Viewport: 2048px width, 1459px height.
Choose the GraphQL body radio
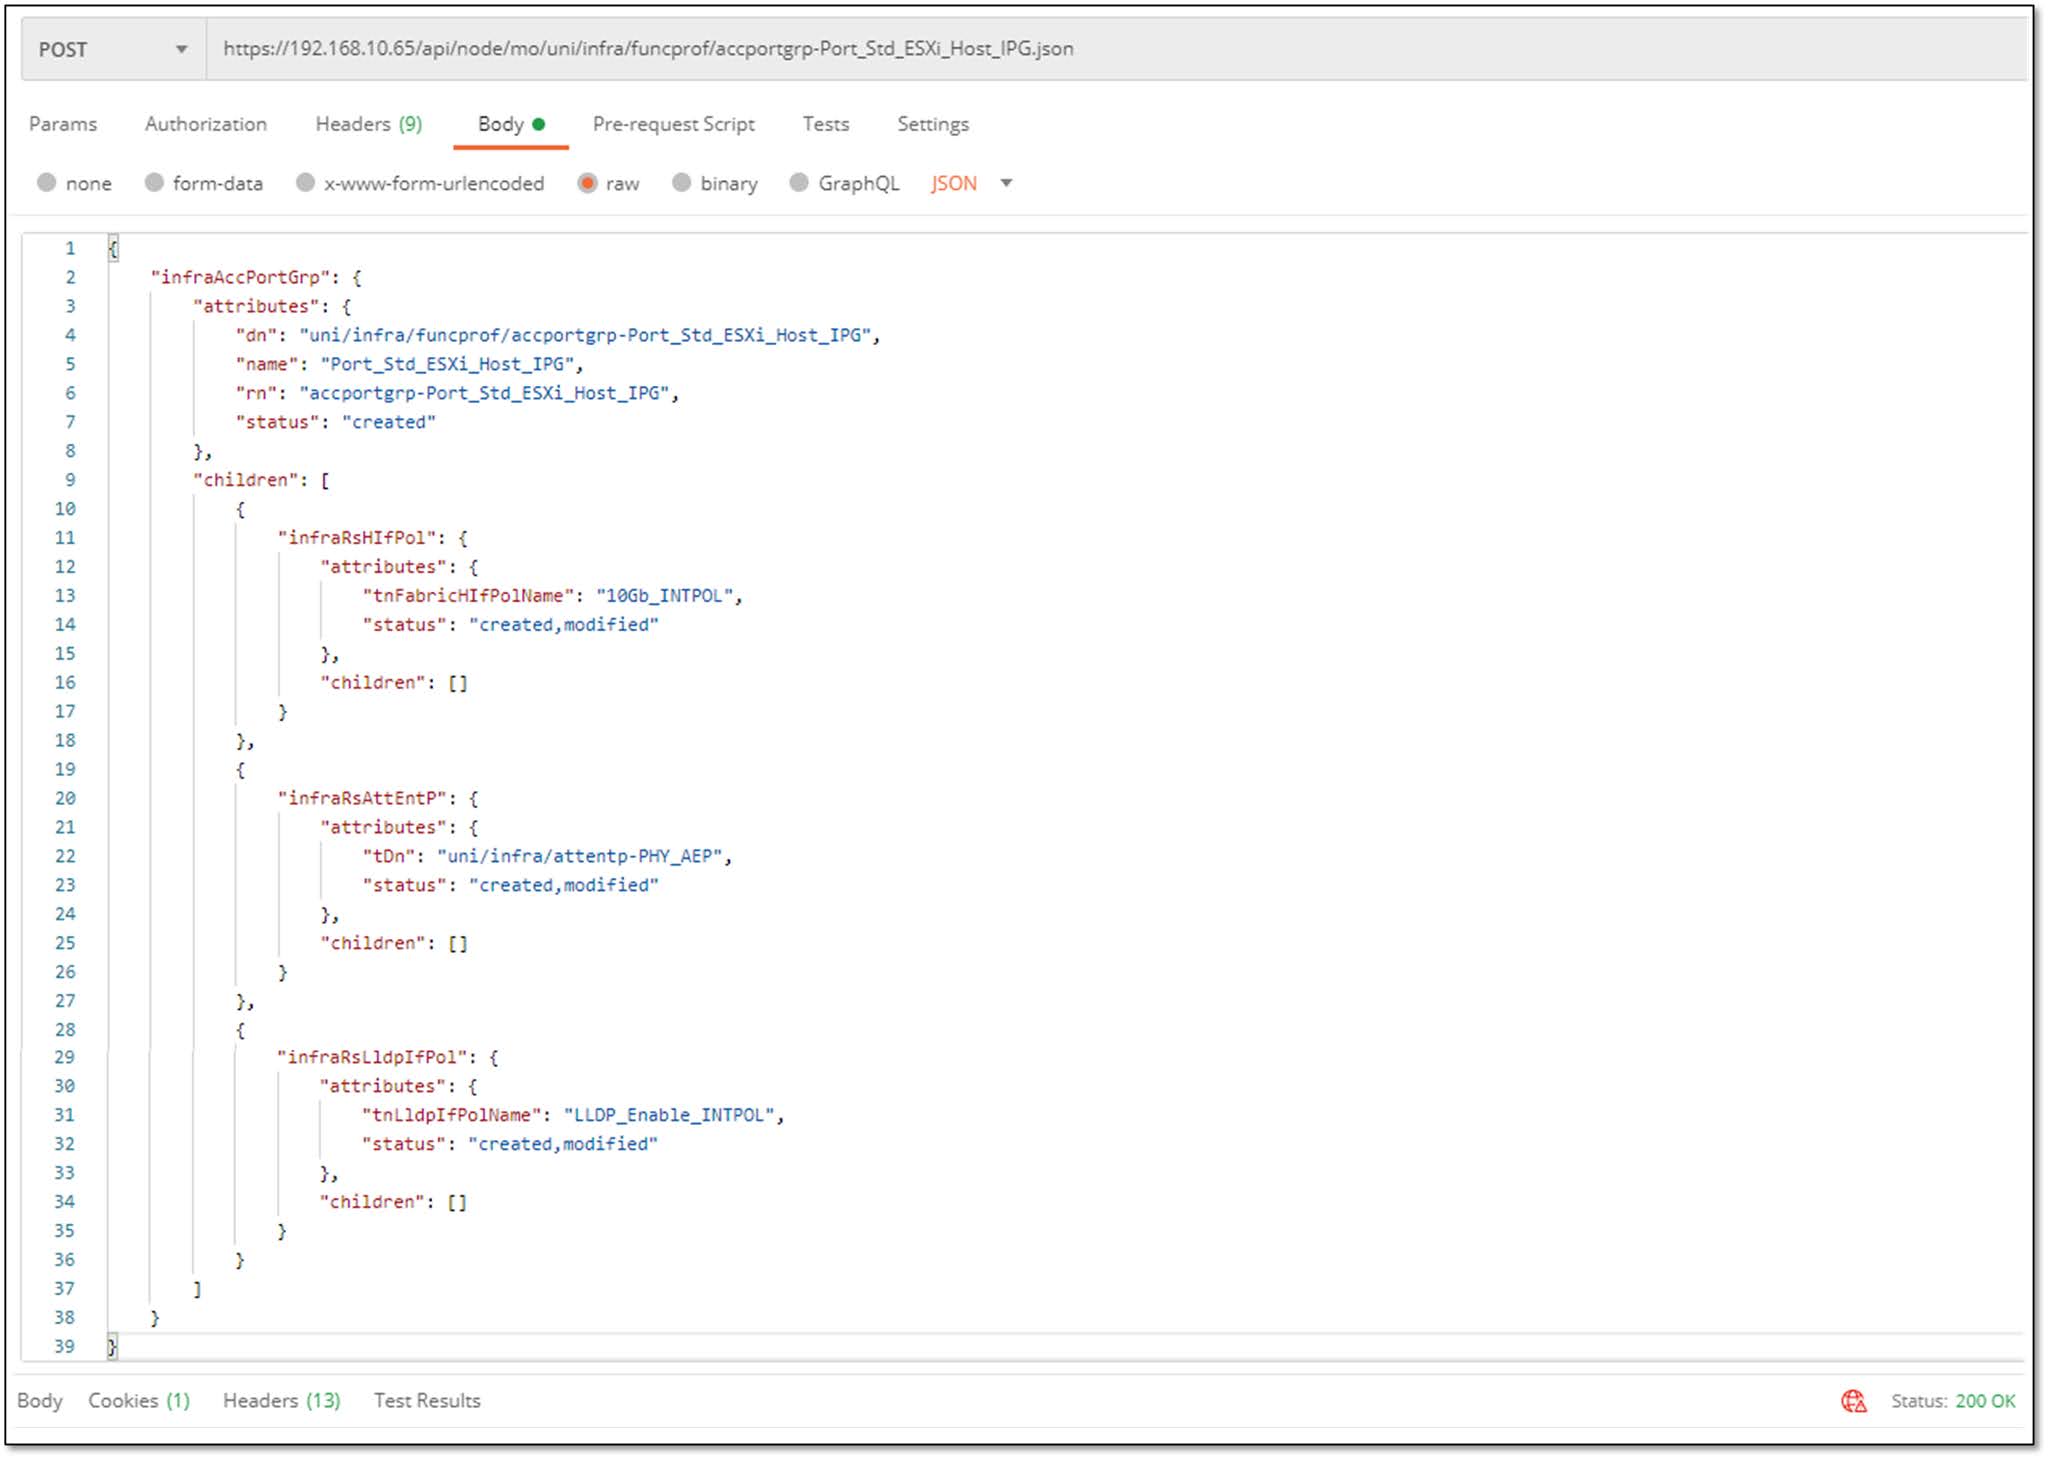click(799, 183)
